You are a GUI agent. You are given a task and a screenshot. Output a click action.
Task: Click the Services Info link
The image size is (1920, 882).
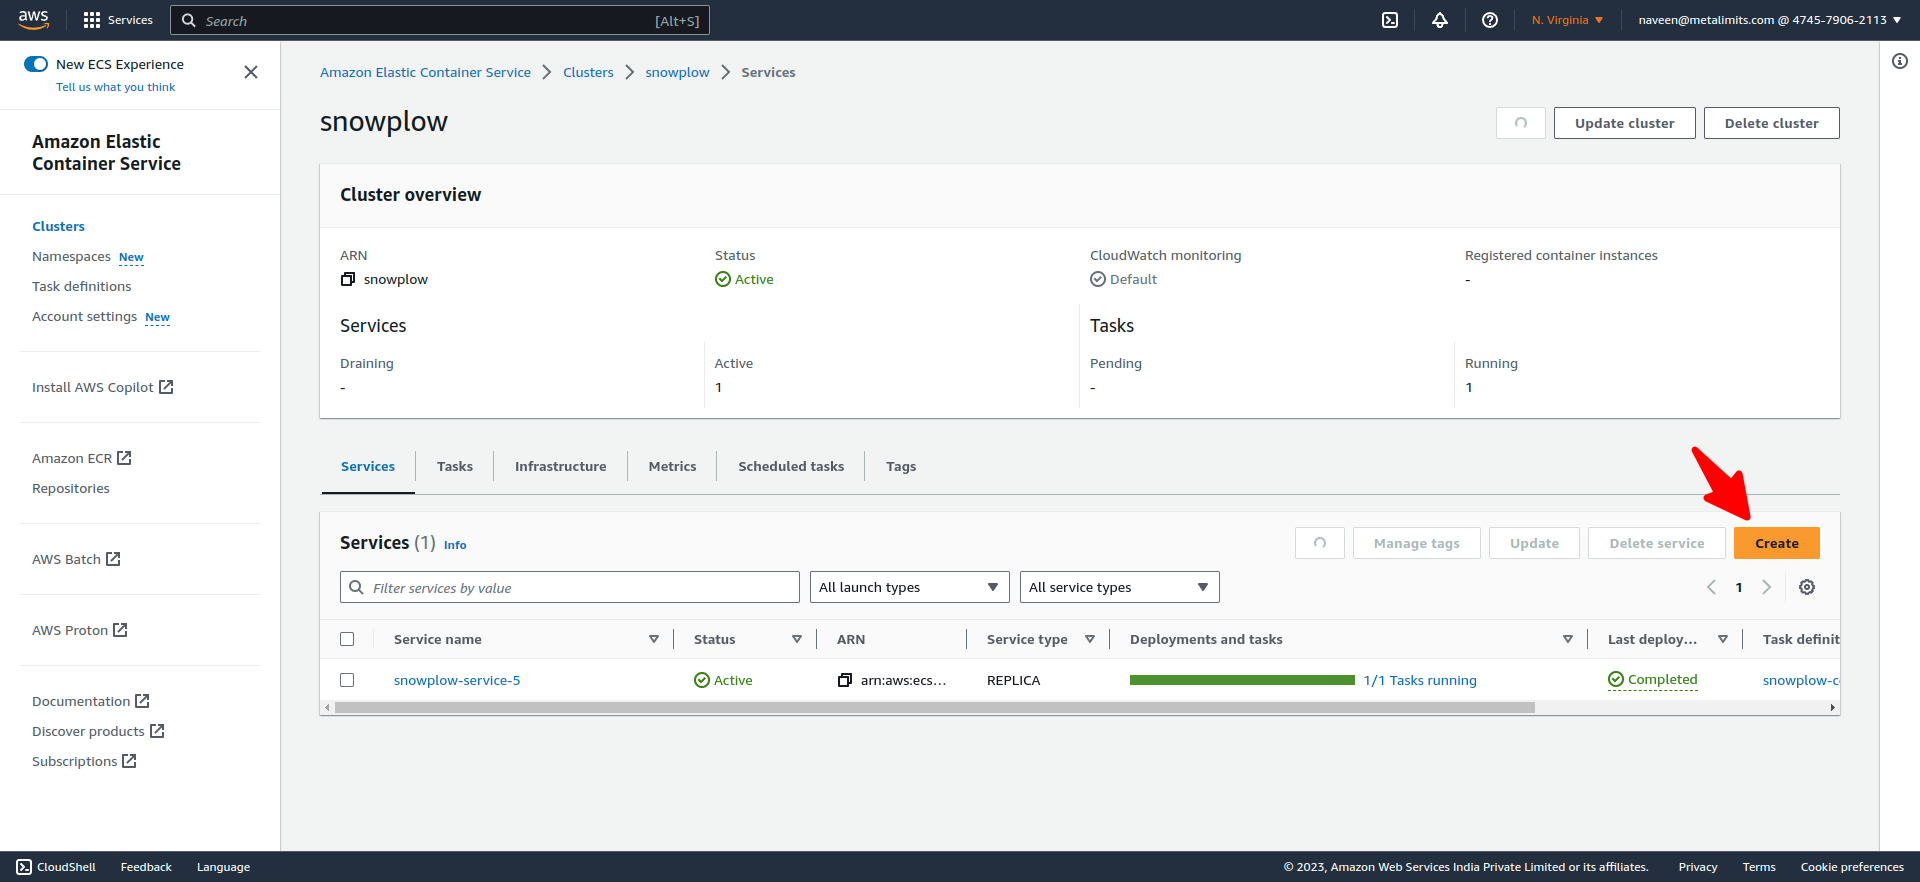[x=455, y=545]
